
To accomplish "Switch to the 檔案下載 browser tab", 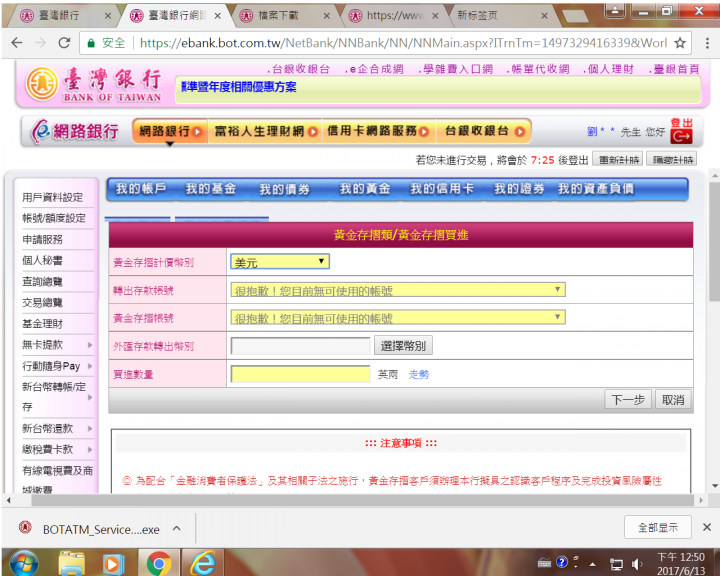I will pos(285,16).
